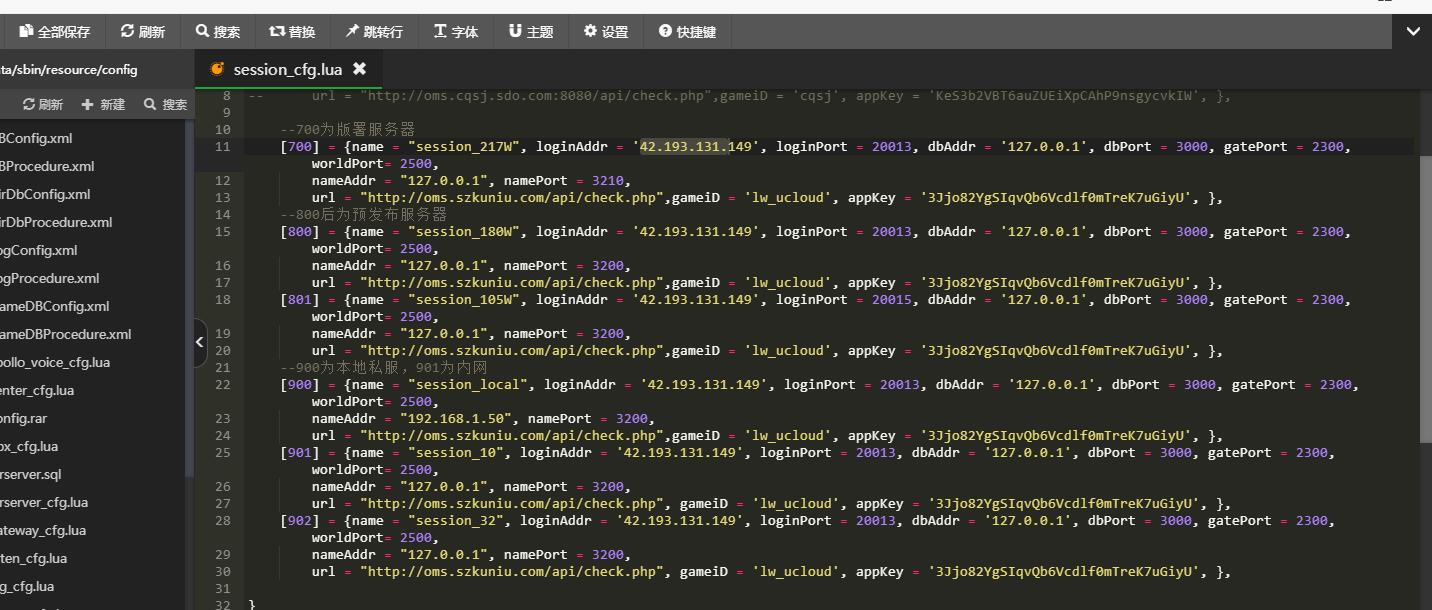Open the Search (搜索) tool in top toolbar

(x=218, y=32)
